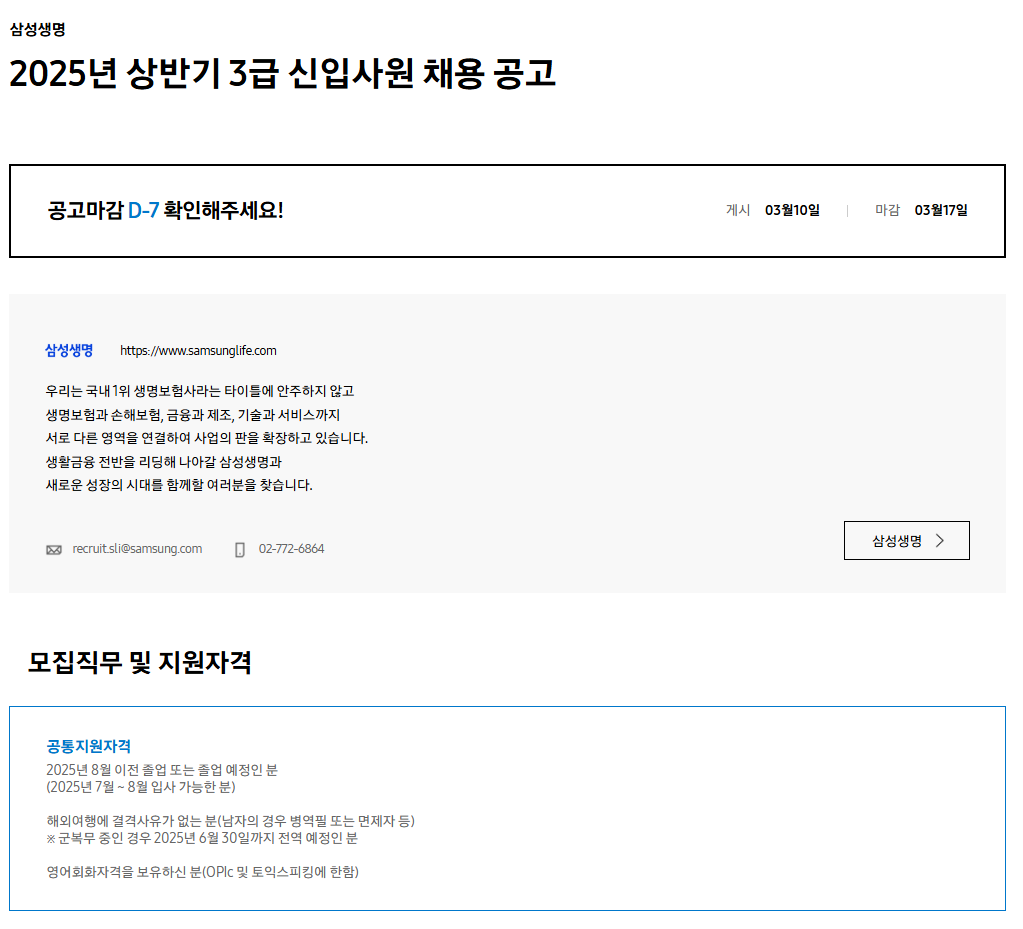Viewport: 1023px width, 929px height.
Task: Click the 모집직무 및 지원자격 heading
Action: [140, 662]
